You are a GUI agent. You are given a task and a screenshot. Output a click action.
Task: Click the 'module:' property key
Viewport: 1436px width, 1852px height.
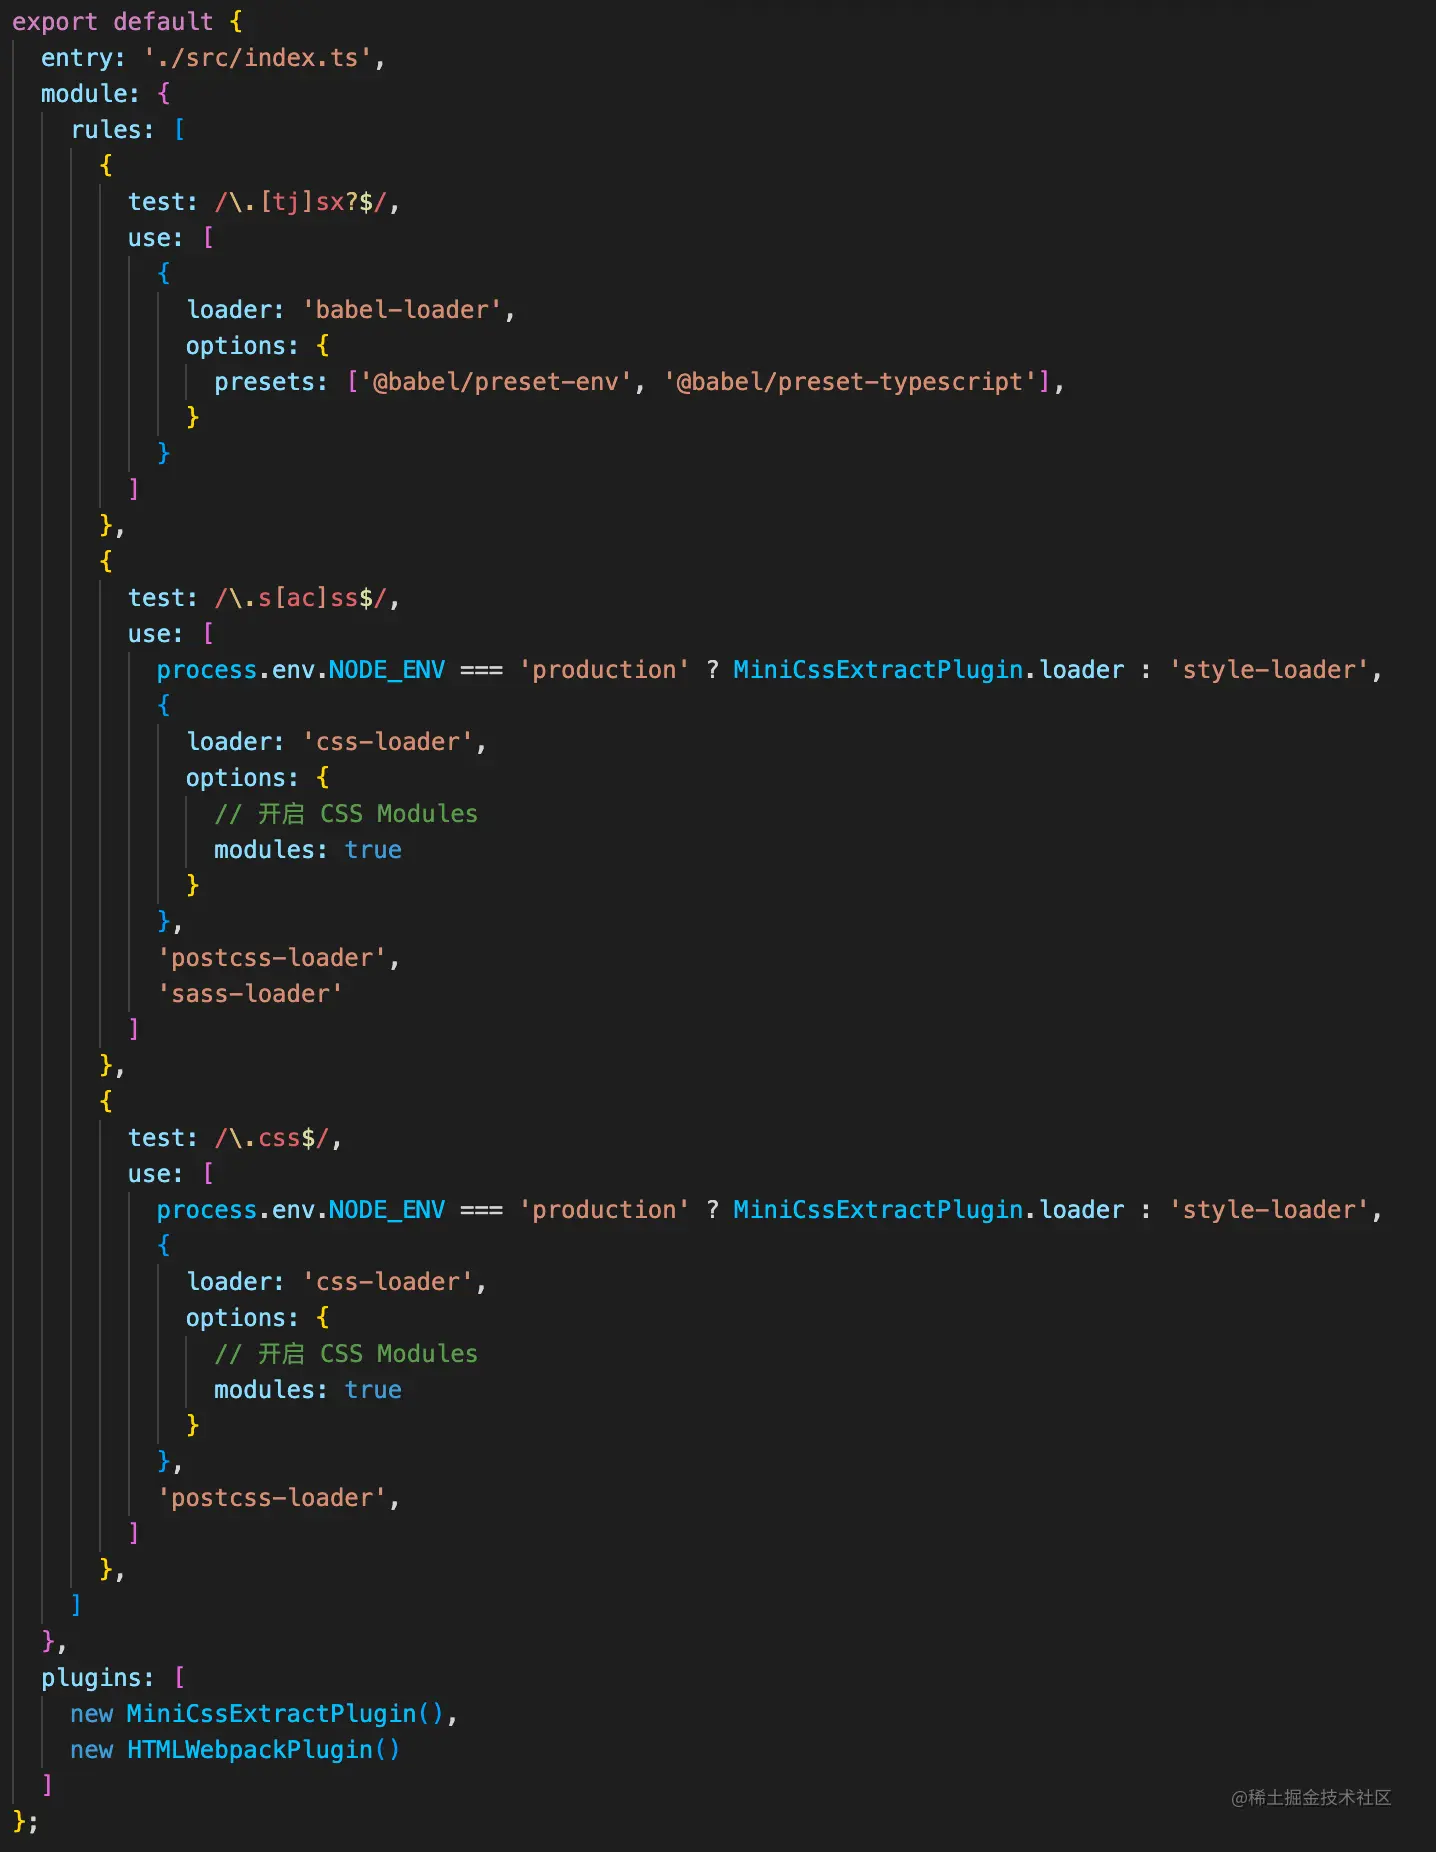90,94
